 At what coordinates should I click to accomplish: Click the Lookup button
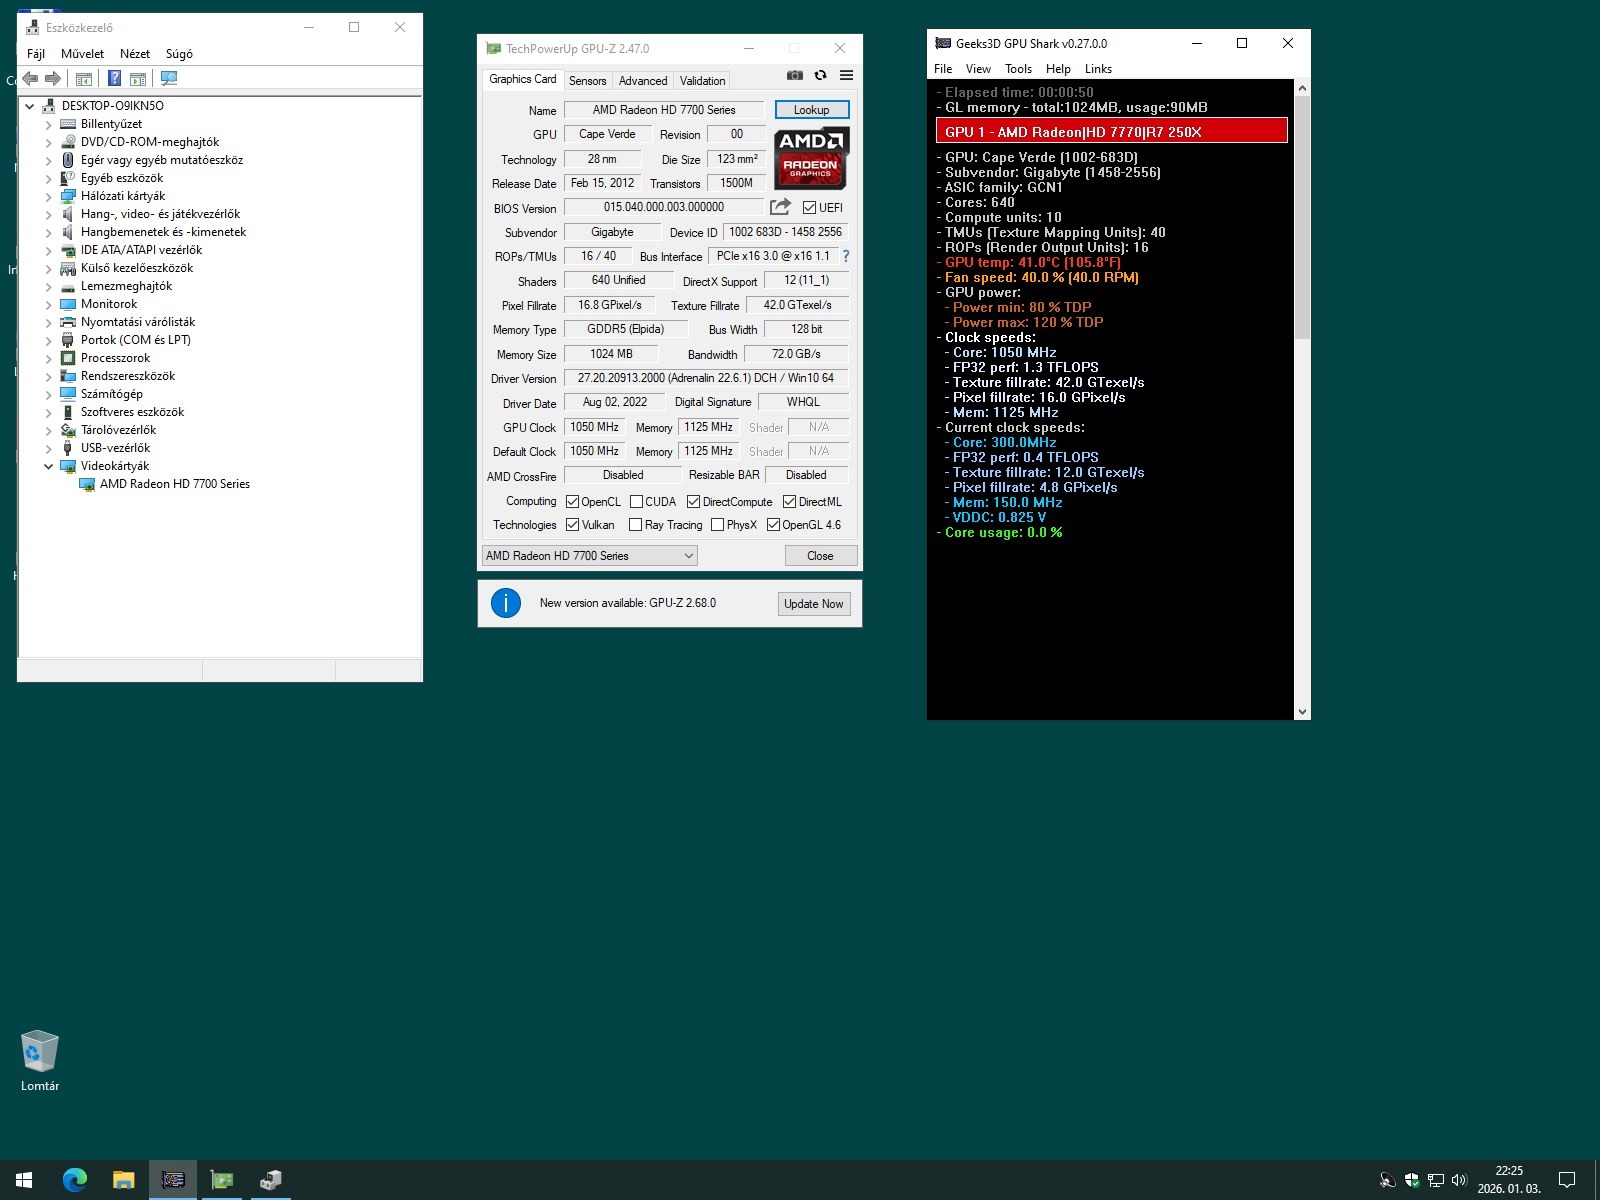pos(812,110)
